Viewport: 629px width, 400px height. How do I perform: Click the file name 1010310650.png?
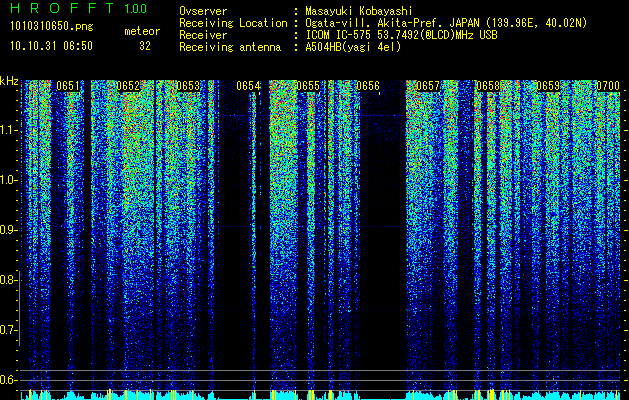coord(52,27)
